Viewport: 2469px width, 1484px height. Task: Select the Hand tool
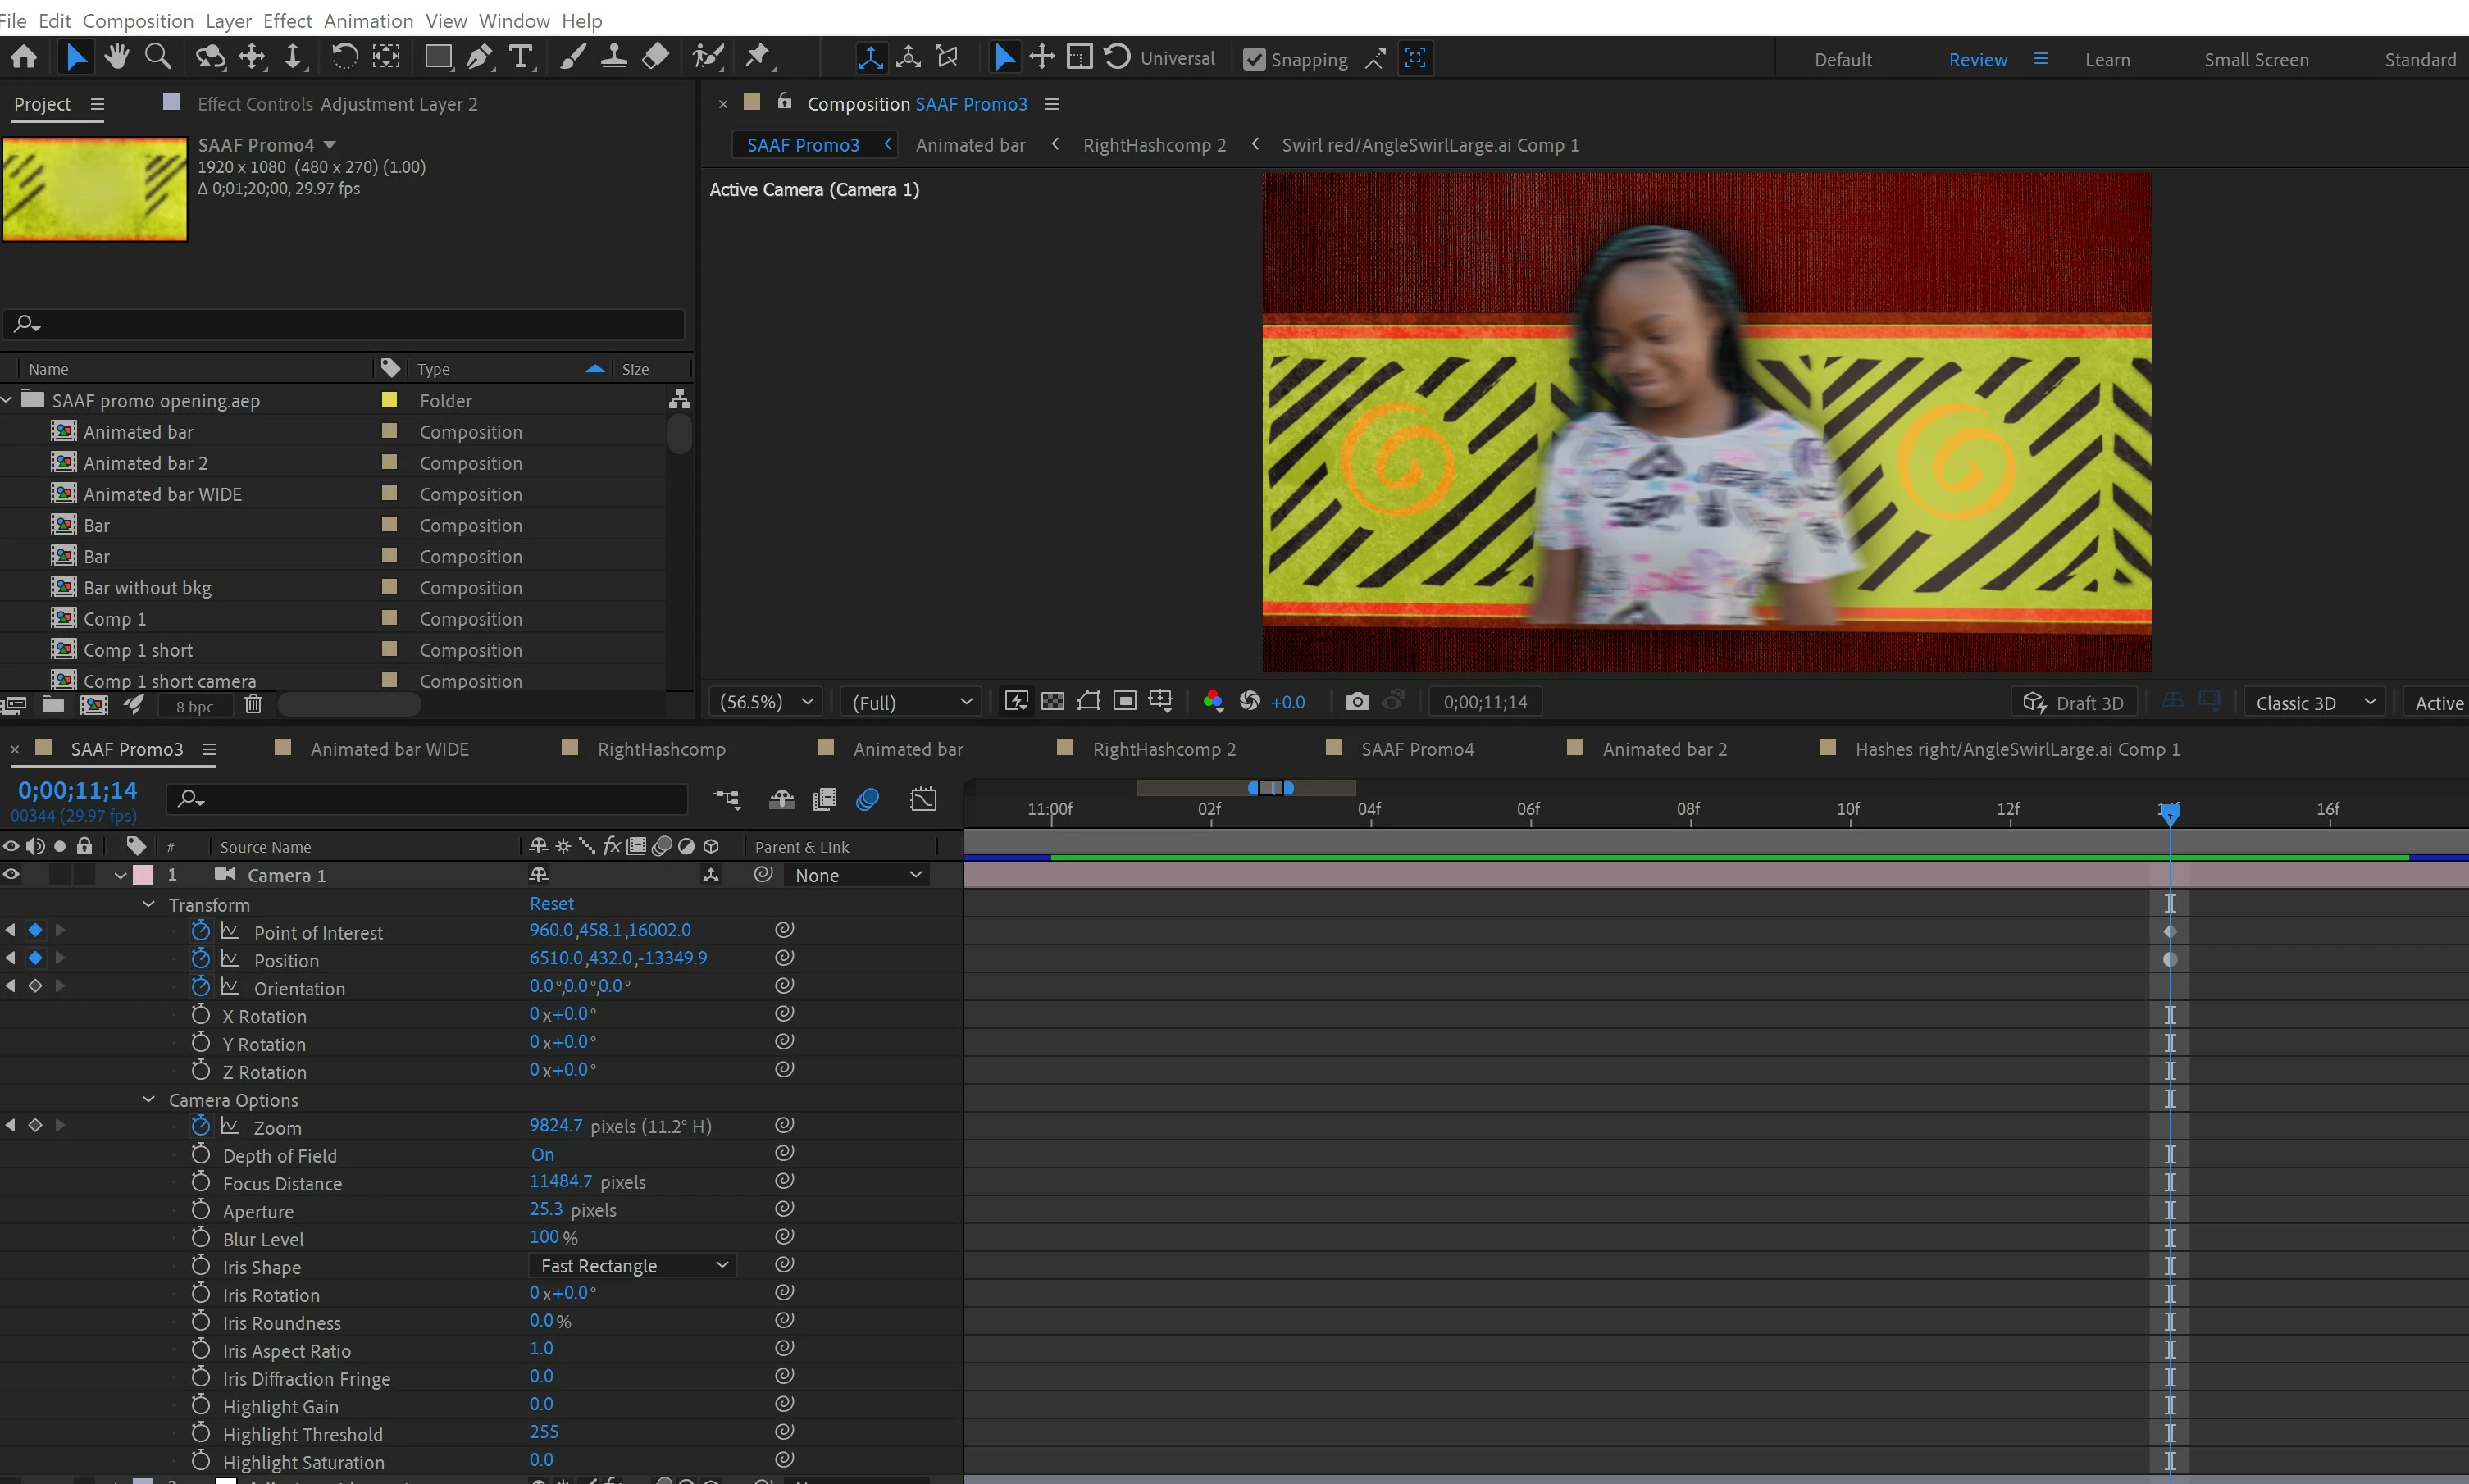117,57
